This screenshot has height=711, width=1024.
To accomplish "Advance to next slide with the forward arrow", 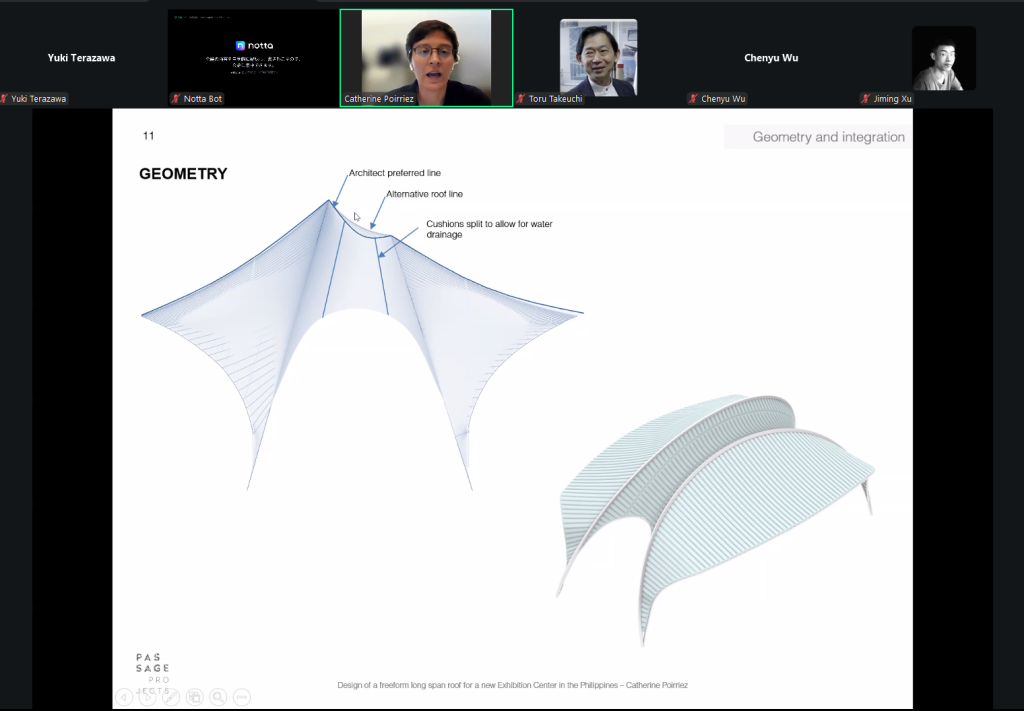I will point(148,697).
